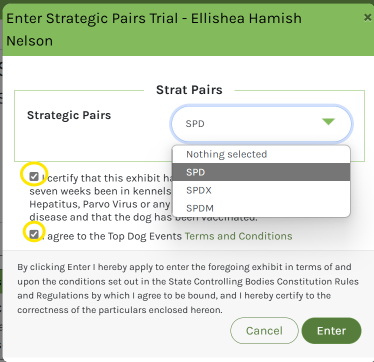Click the dialog title mentioning Ellishea Hamish
374x362 pixels.
tap(154, 29)
